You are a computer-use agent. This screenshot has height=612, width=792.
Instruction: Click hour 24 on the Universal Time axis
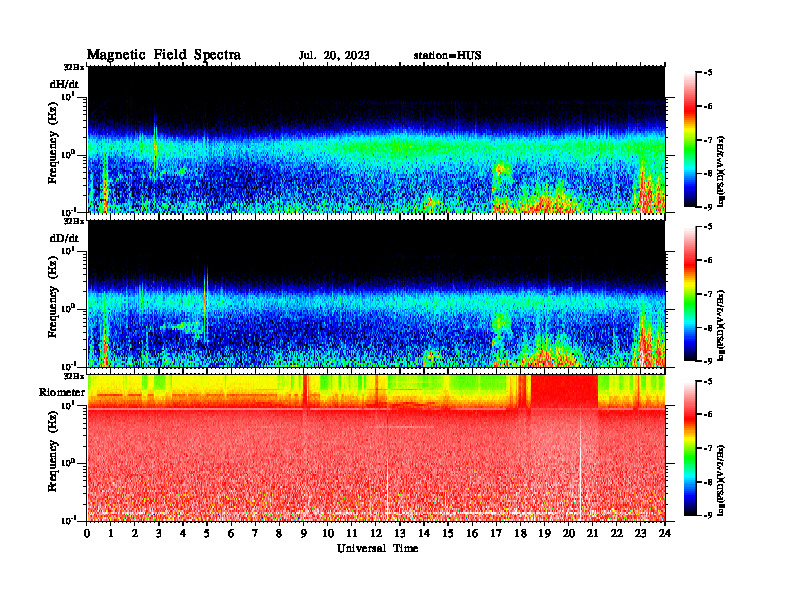[x=665, y=533]
